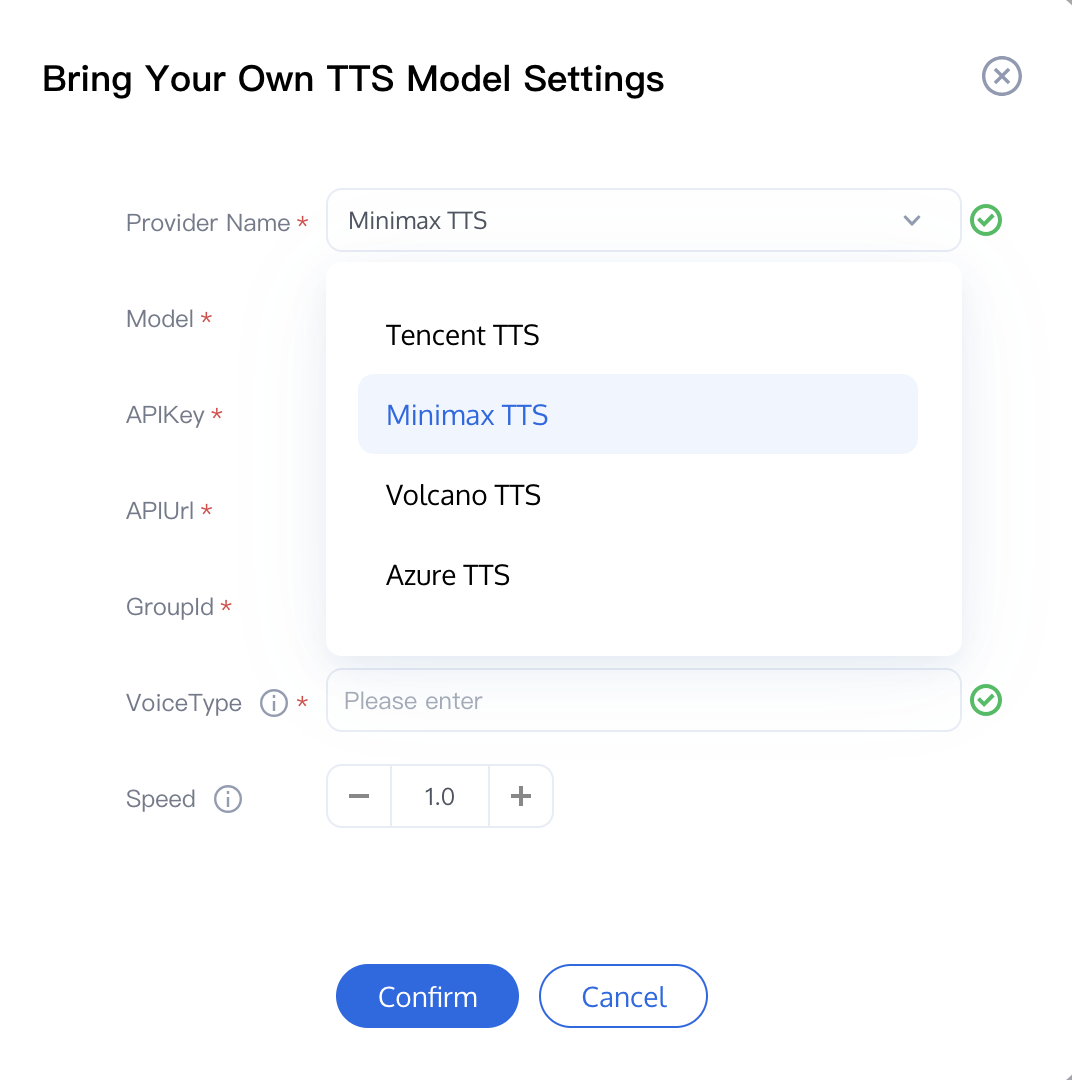Click the info icon next to VoiceType
The image size is (1072, 1080).
coord(273,703)
